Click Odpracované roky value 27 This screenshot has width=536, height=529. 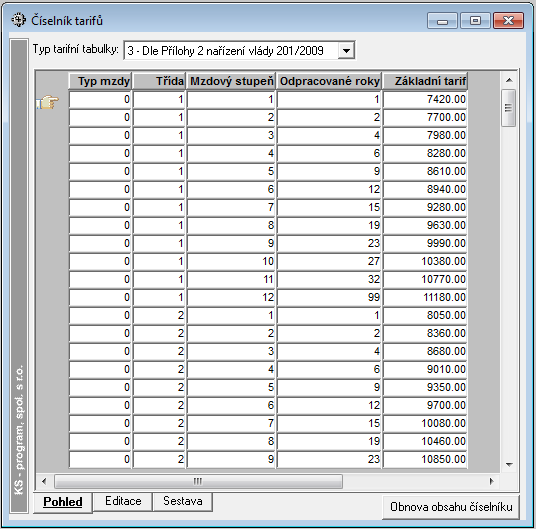pos(329,261)
